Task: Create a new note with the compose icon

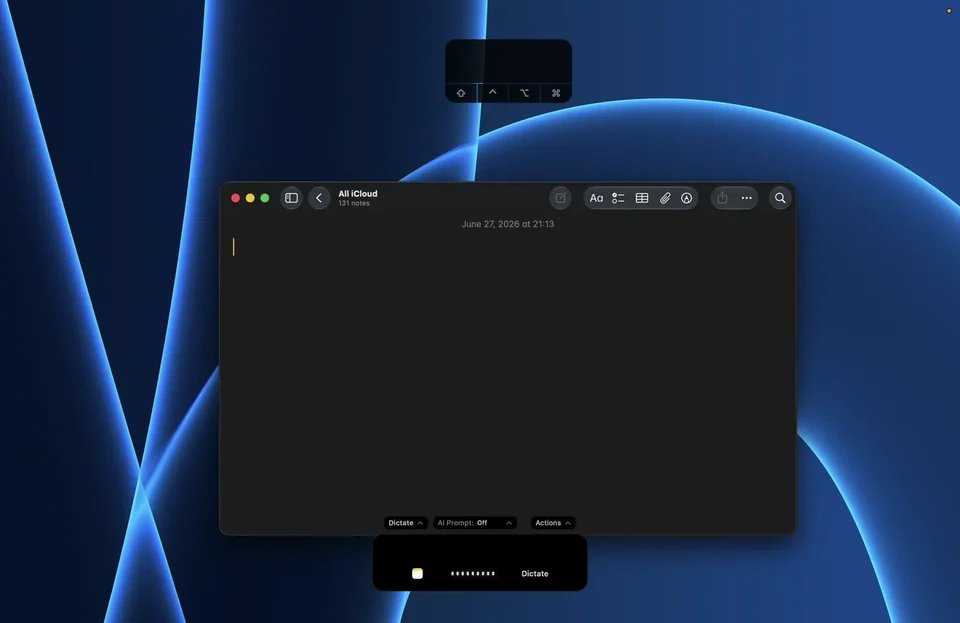Action: point(560,198)
